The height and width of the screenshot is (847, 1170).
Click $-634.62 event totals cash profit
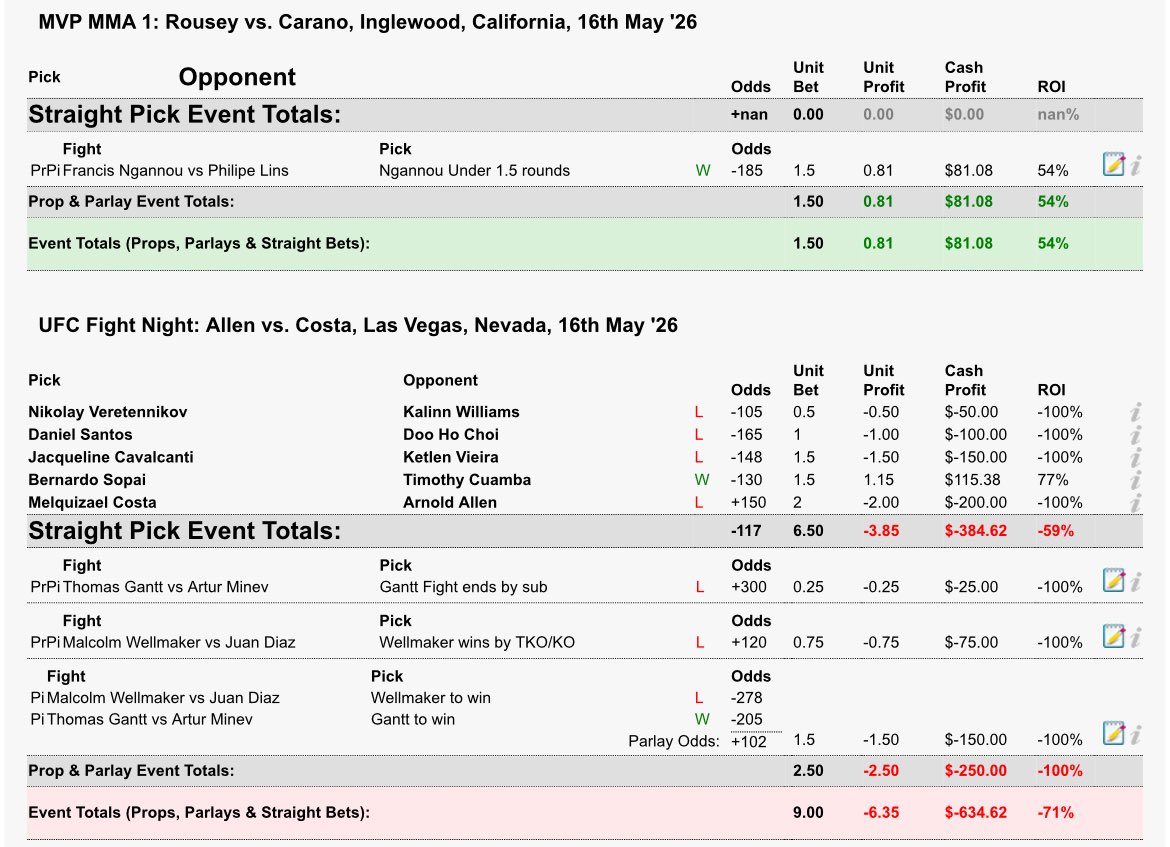coord(975,812)
